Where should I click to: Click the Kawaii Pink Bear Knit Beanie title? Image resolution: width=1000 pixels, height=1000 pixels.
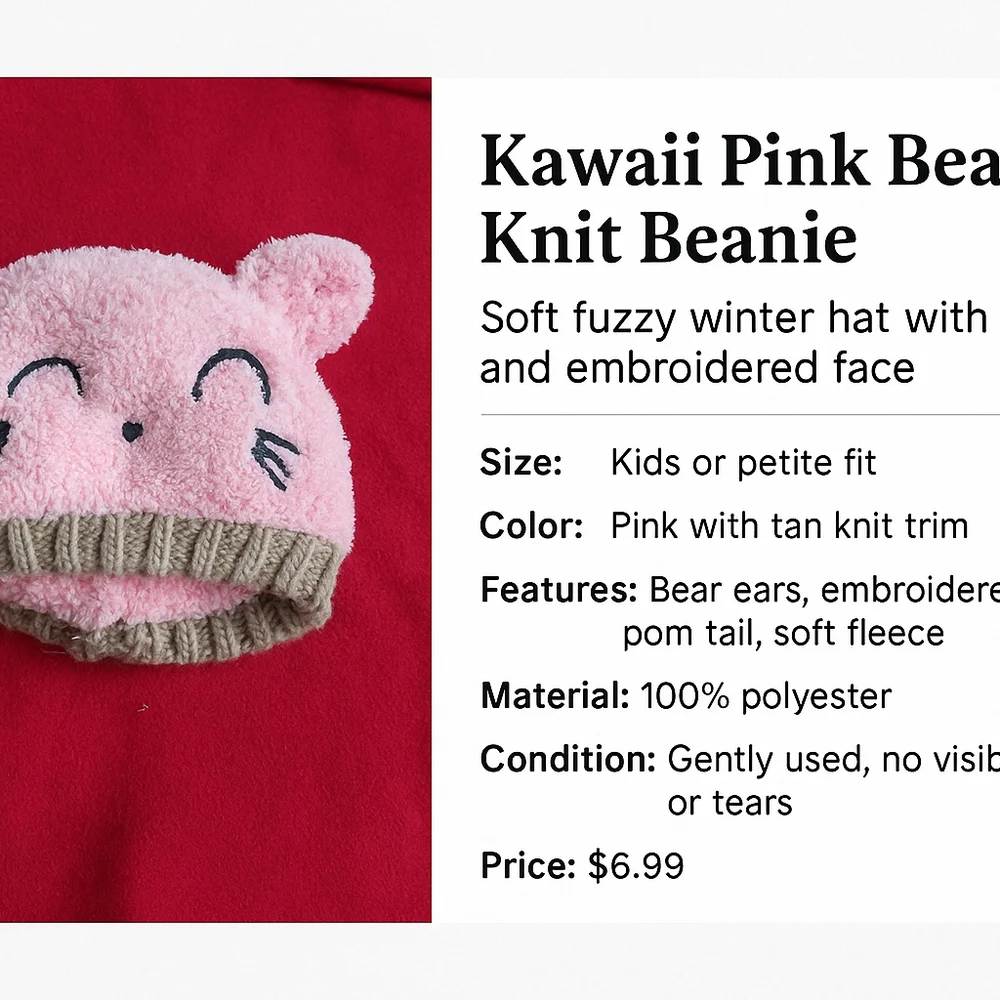click(740, 198)
